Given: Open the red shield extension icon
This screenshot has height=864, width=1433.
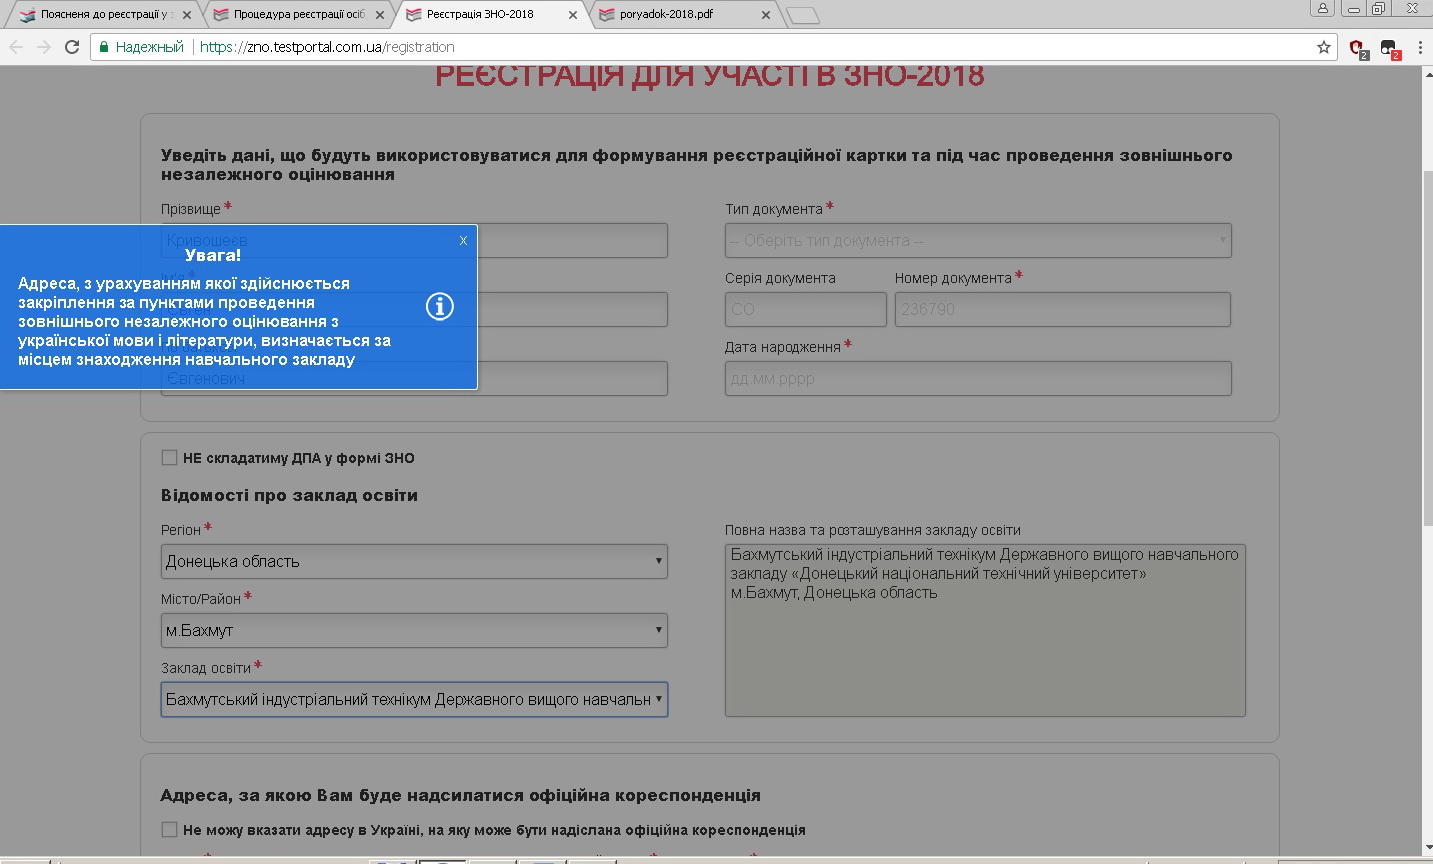Looking at the screenshot, I should pos(1358,48).
